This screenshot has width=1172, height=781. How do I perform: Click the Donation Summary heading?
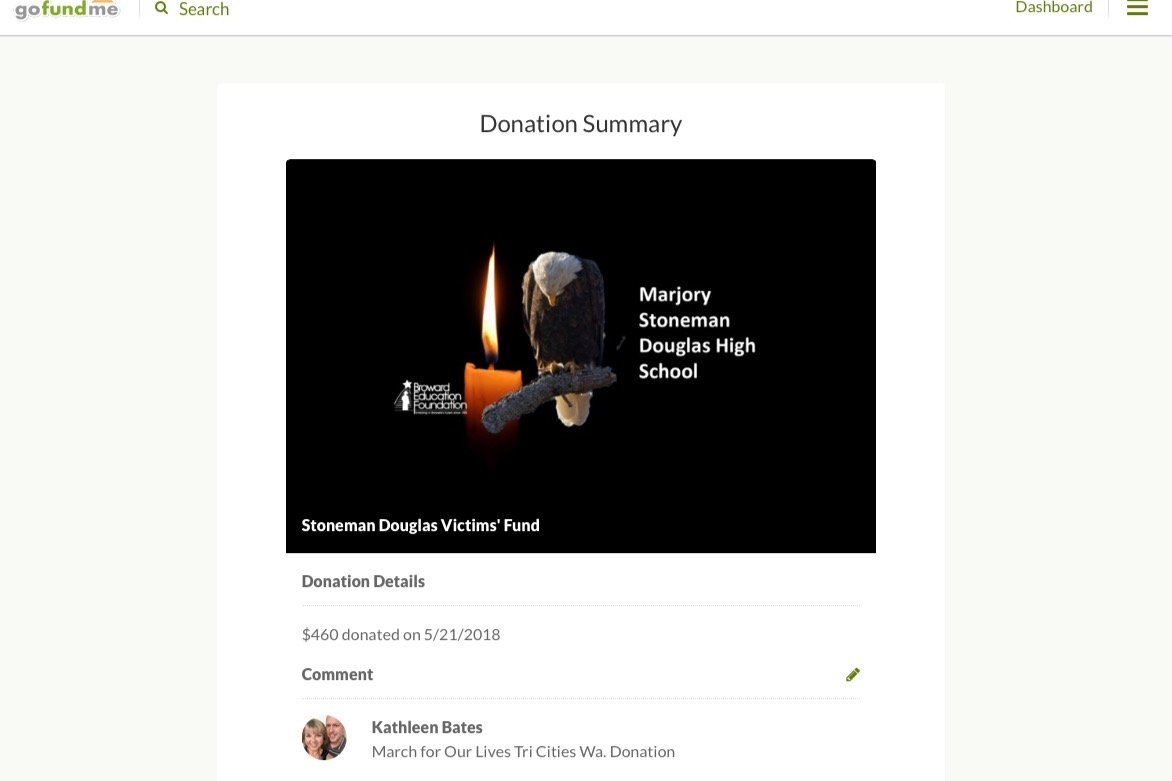(x=581, y=123)
